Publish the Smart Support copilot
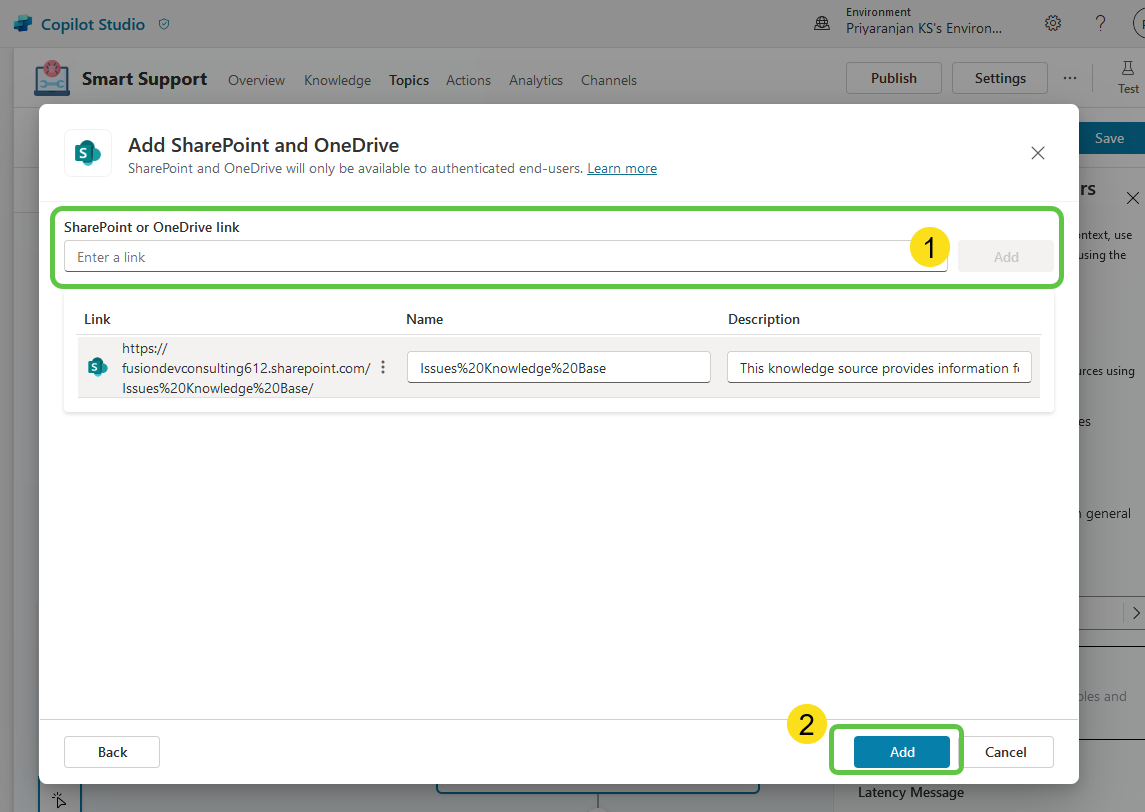 (893, 77)
